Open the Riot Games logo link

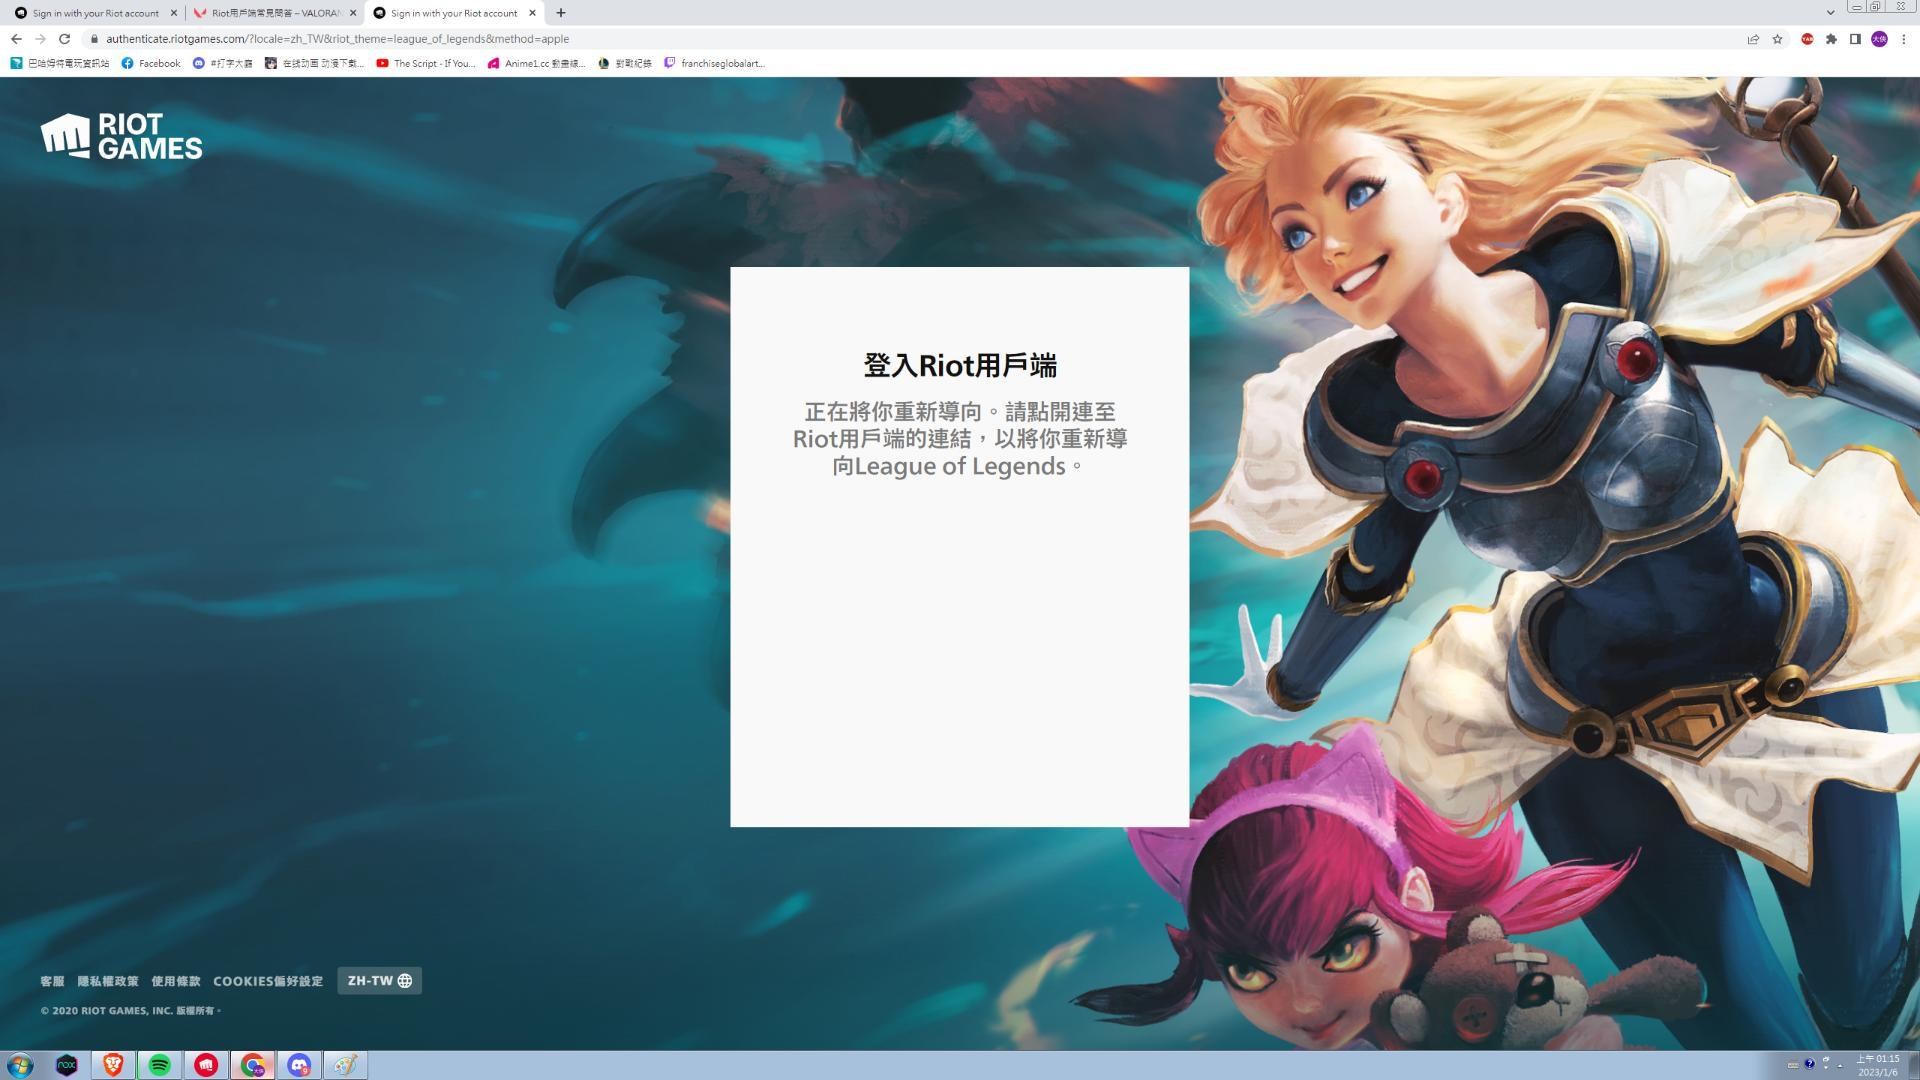click(x=120, y=138)
